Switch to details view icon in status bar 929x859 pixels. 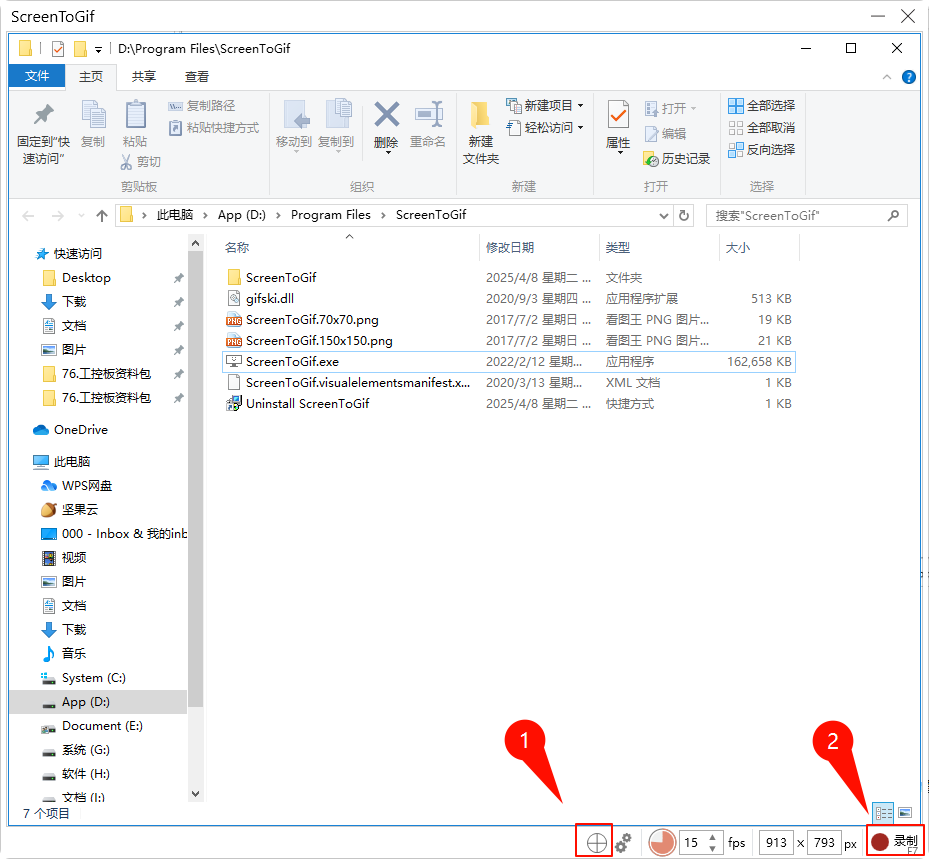[x=883, y=812]
